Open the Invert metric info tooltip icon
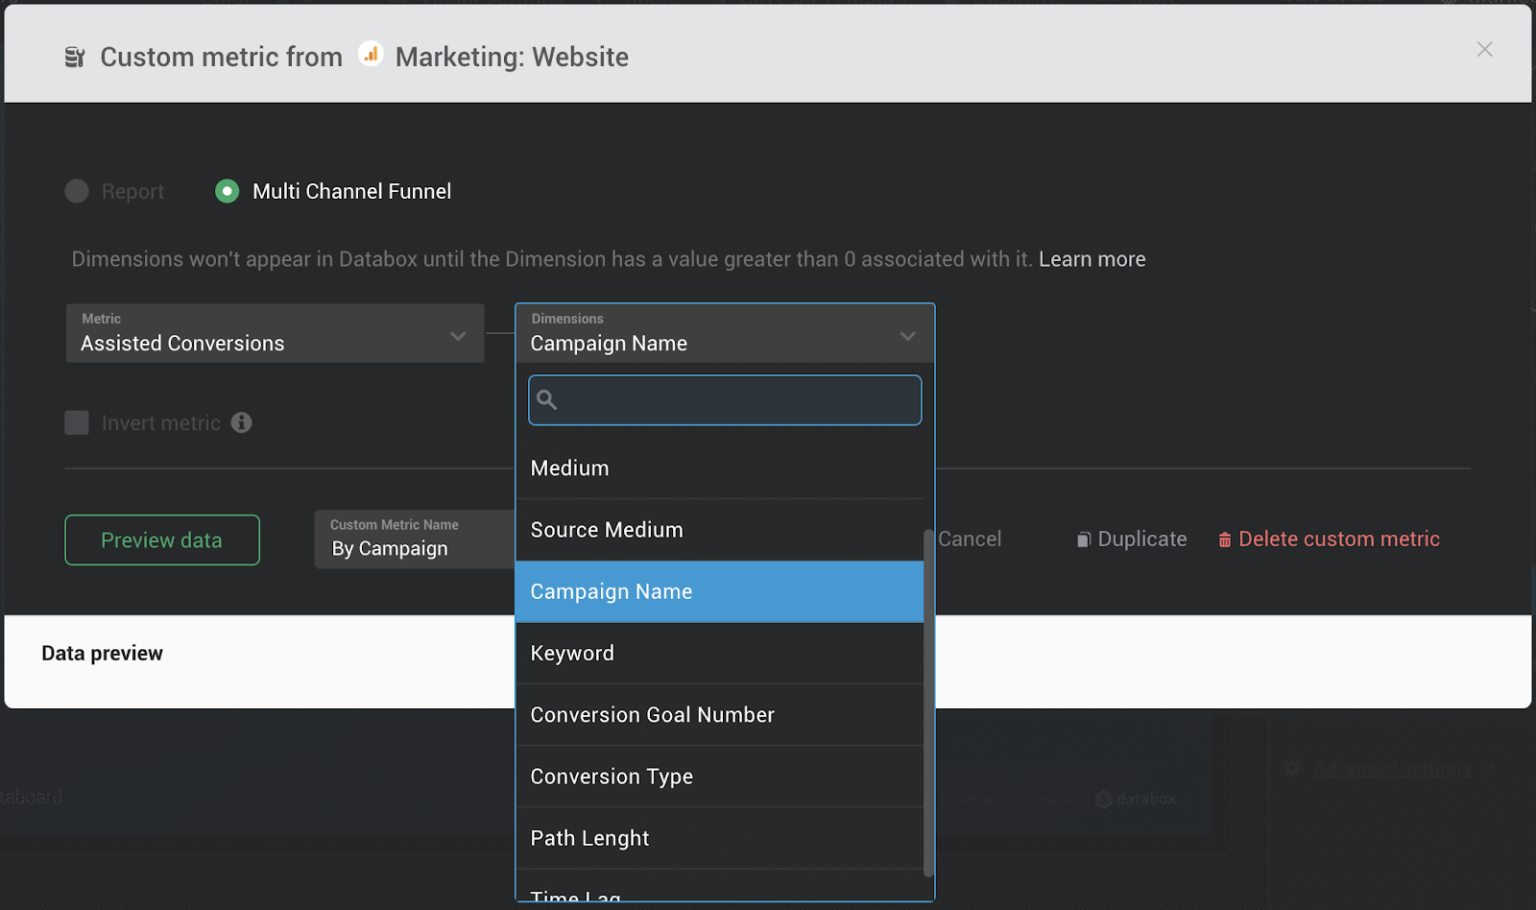This screenshot has height=910, width=1536. [x=241, y=423]
